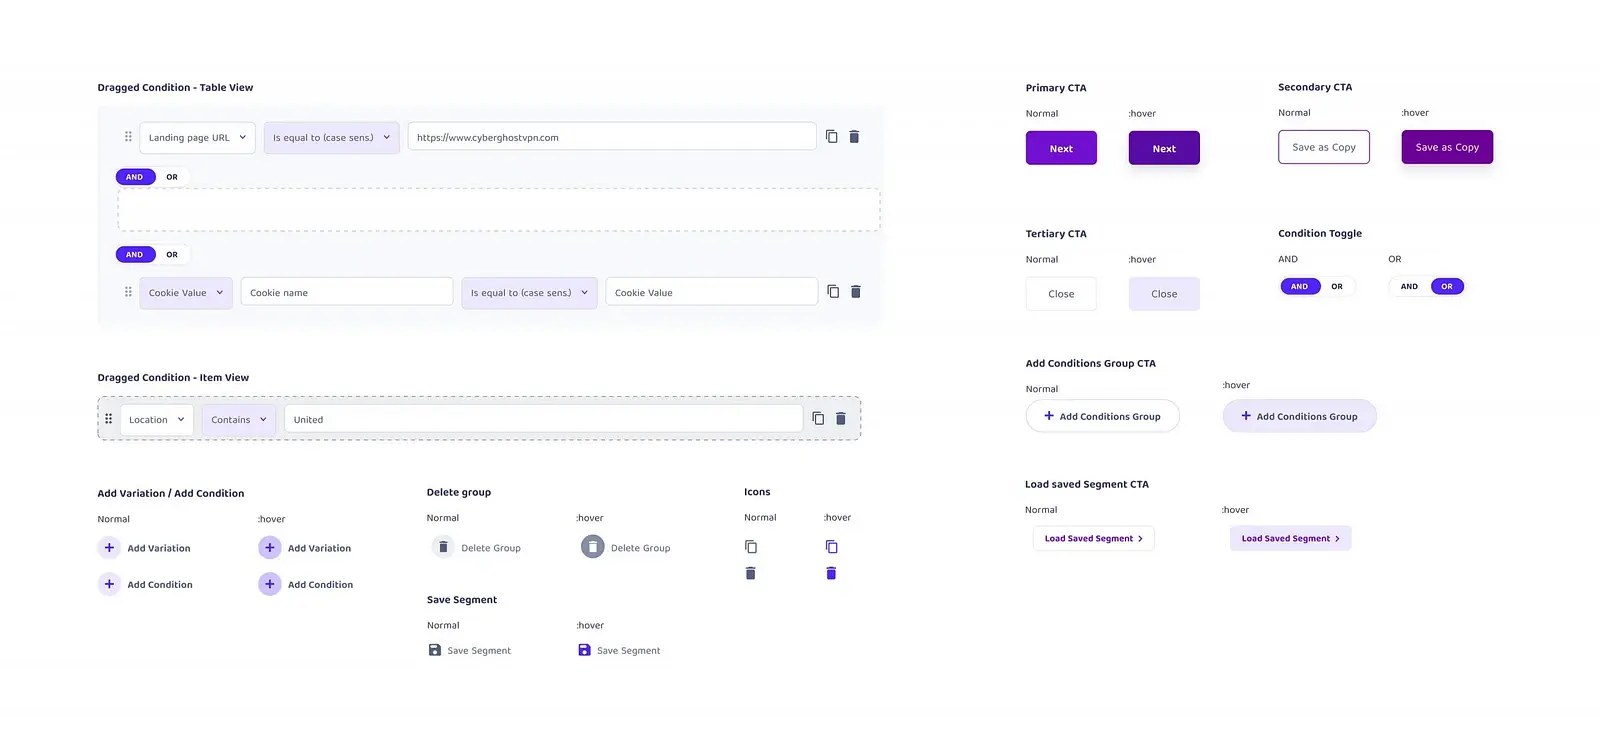Click the Load saved Segment CTA heading
Image resolution: width=1600 pixels, height=739 pixels.
point(1087,484)
